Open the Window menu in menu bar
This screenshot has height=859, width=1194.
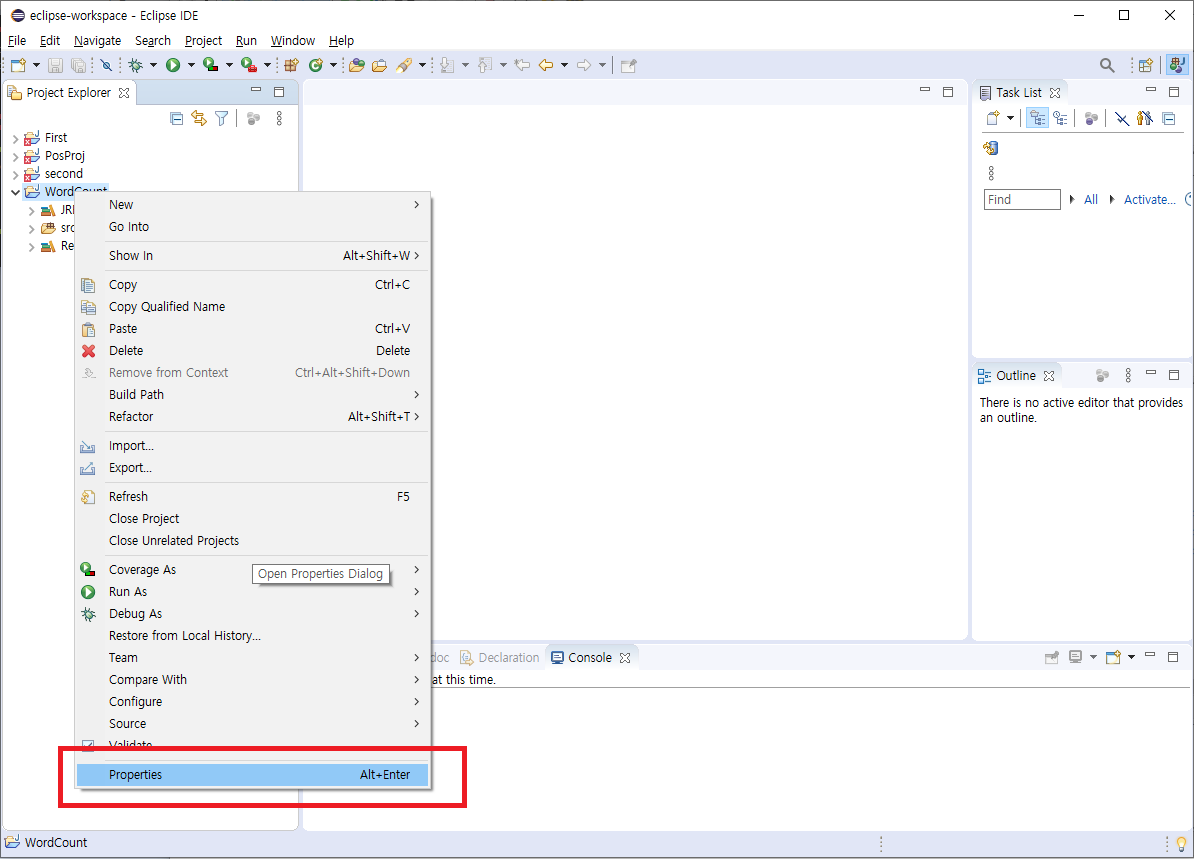coord(292,40)
